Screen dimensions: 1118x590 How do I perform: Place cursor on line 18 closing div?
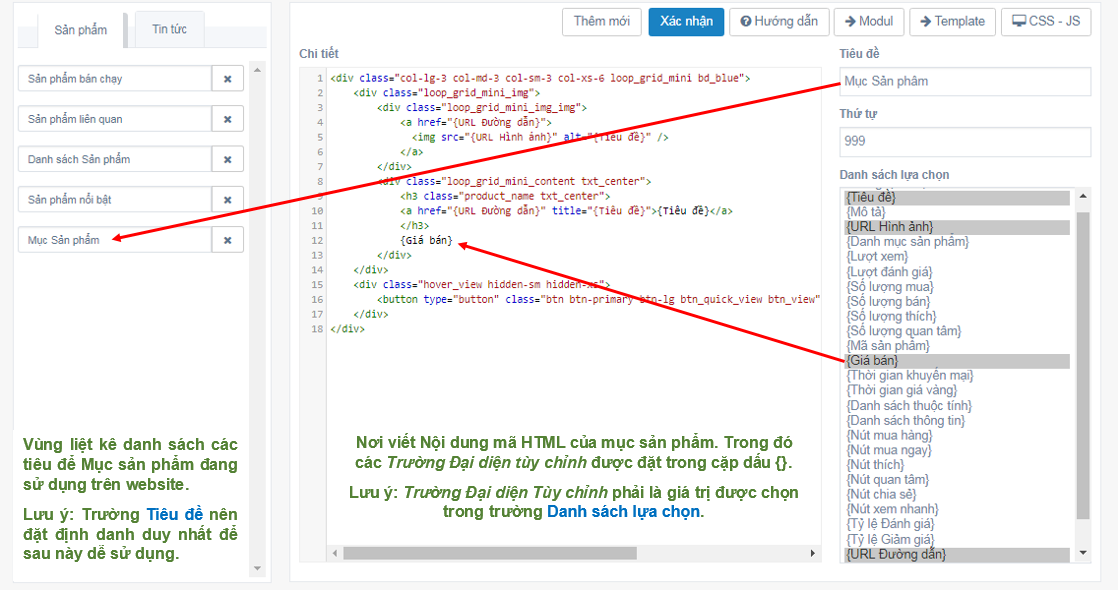(347, 329)
